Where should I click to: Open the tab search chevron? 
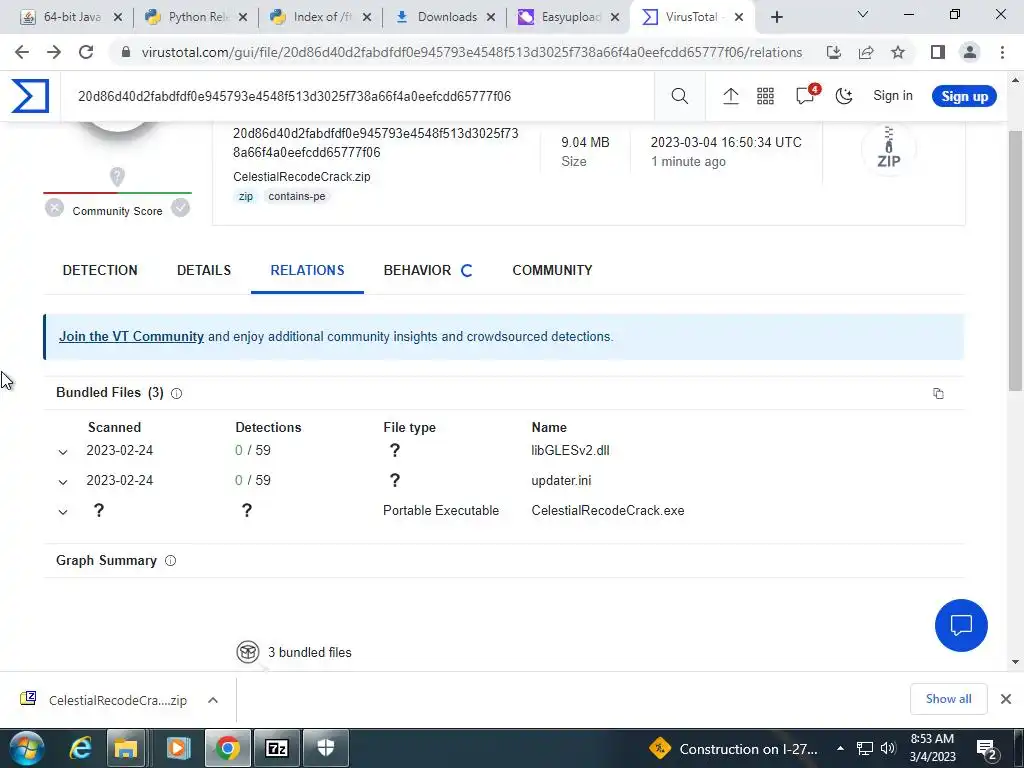(863, 14)
